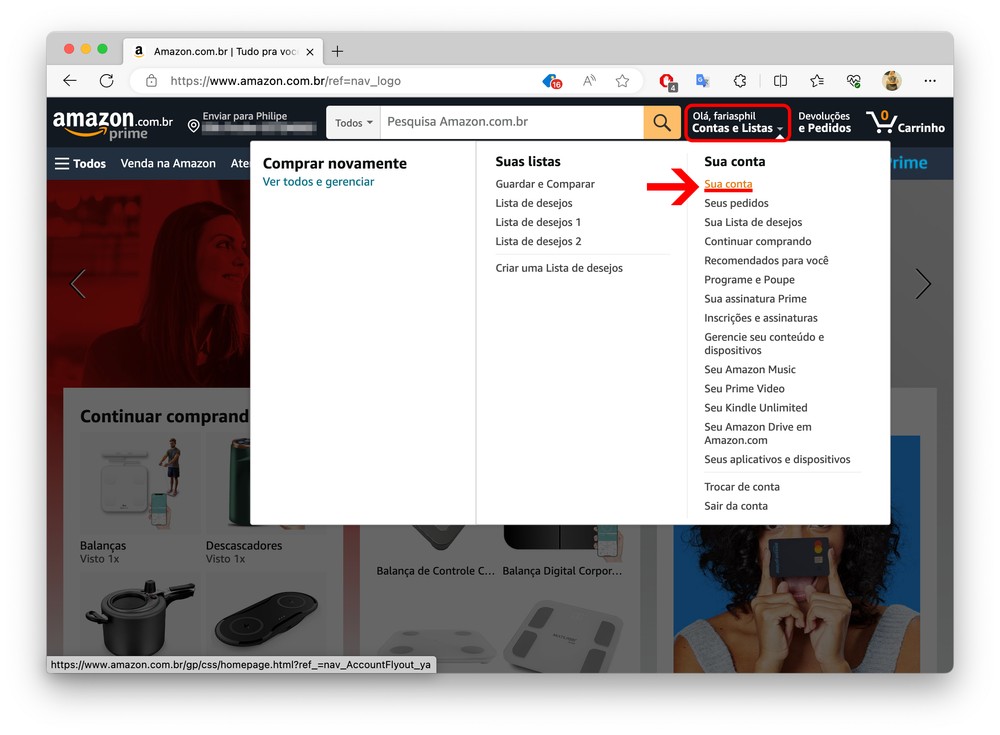Click the Amazon.com.br prime logo

[x=113, y=124]
